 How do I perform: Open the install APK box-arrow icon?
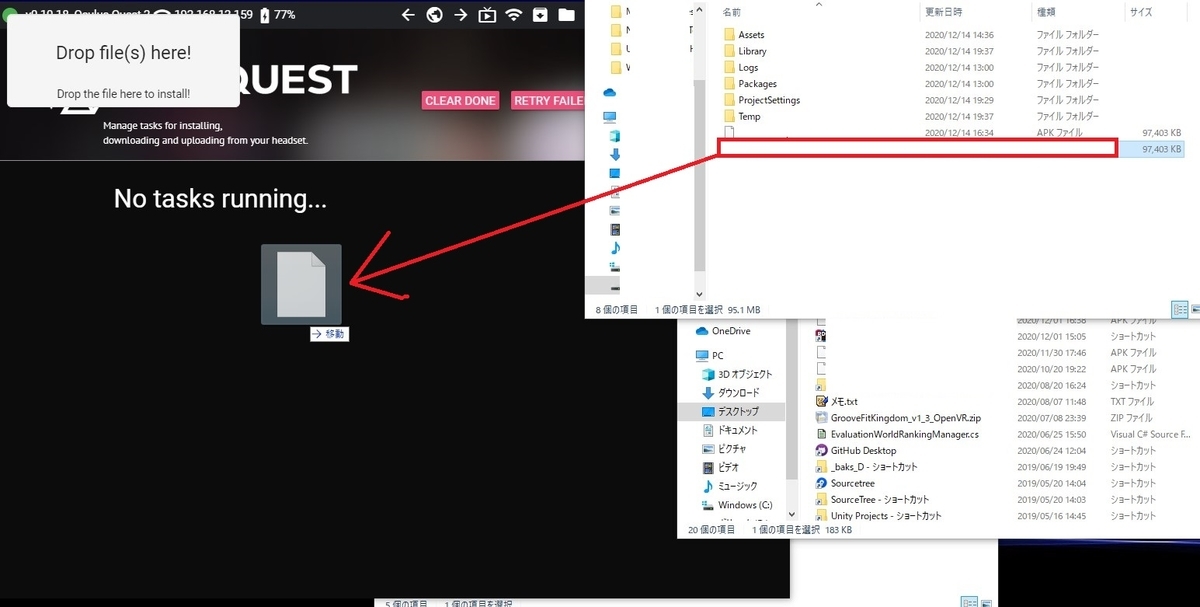(x=540, y=15)
